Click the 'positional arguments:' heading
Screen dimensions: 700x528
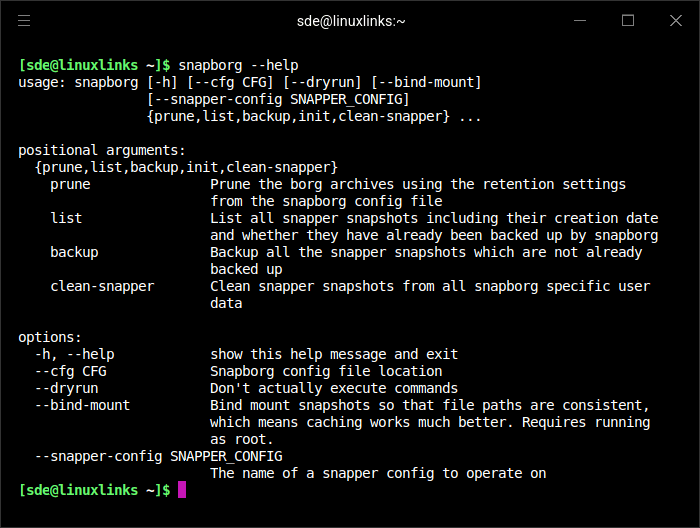102,150
